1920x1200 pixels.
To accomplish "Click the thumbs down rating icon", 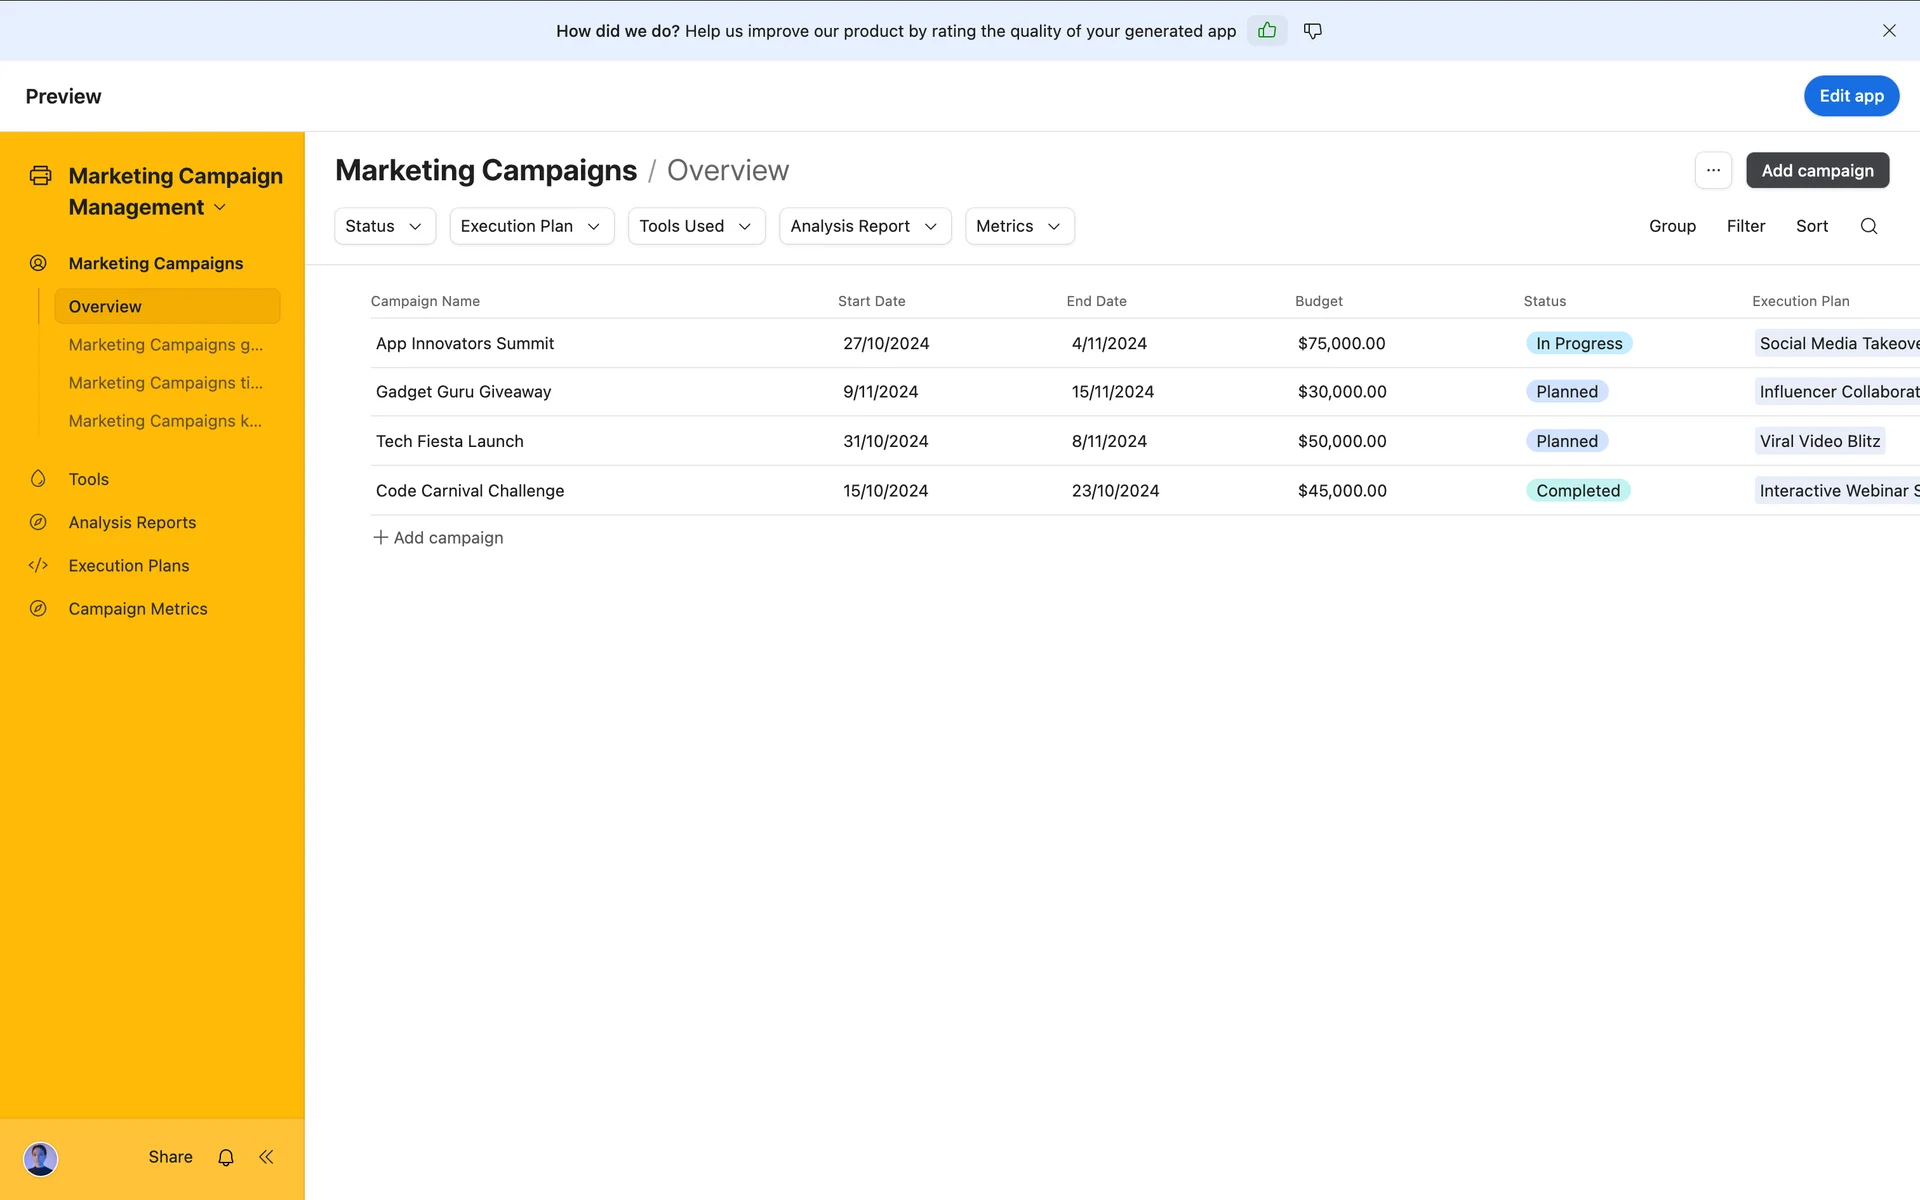I will [x=1313, y=31].
